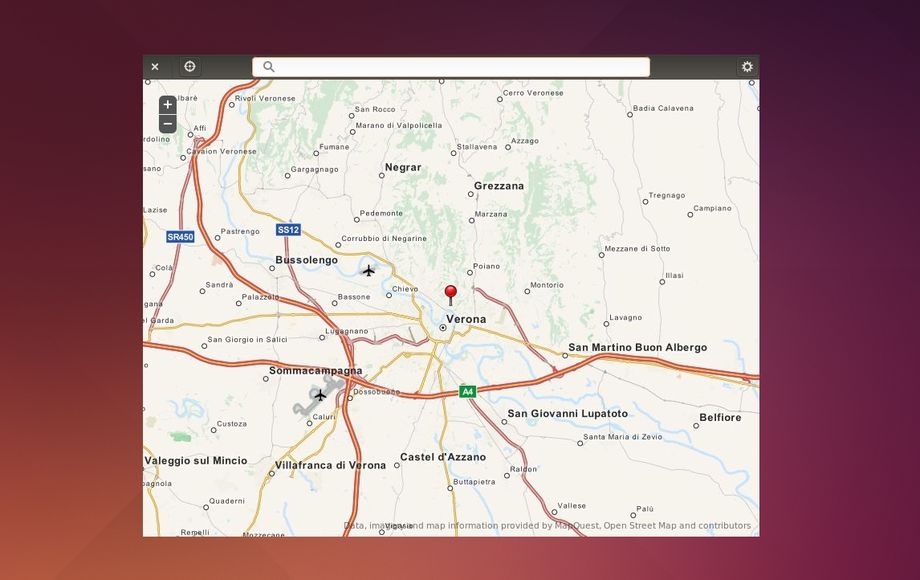The height and width of the screenshot is (580, 920).
Task: Click the Belfiore town label
Action: point(720,418)
